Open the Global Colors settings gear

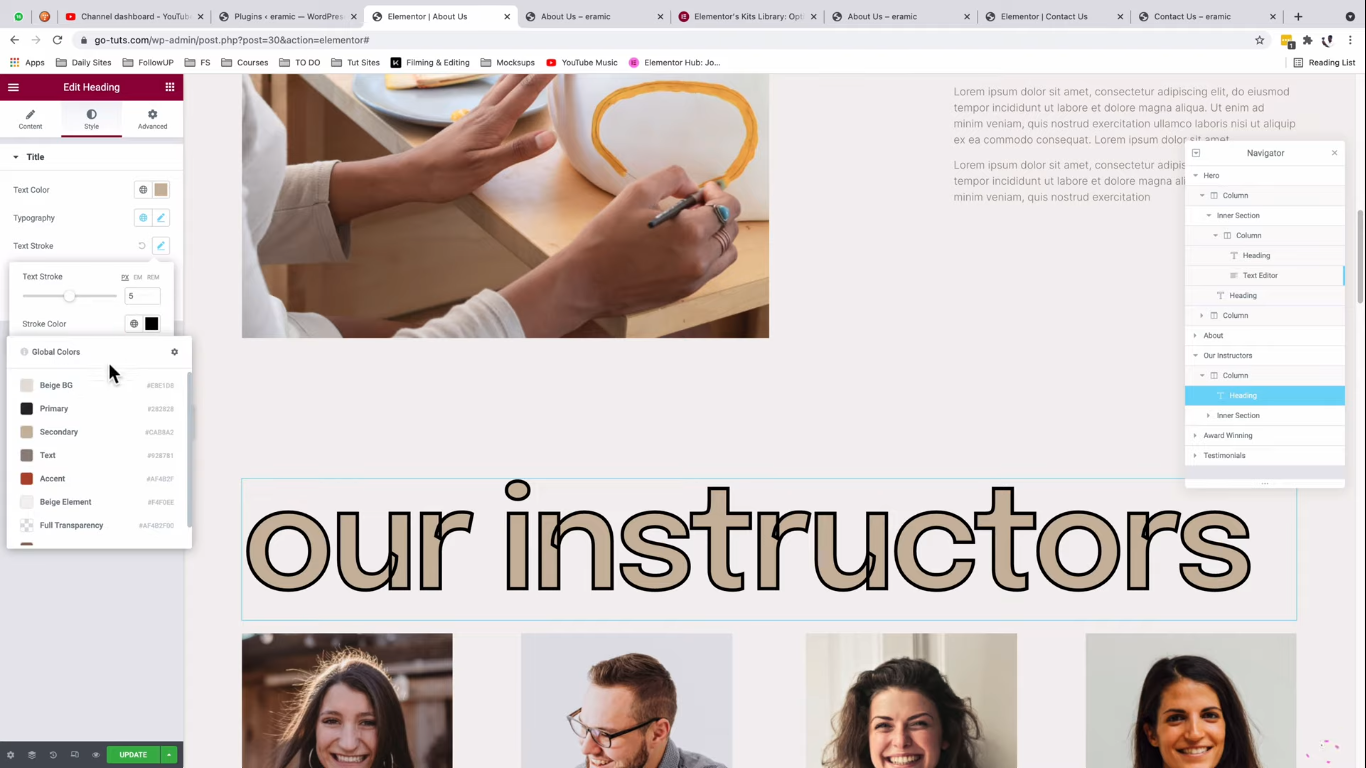click(x=174, y=352)
